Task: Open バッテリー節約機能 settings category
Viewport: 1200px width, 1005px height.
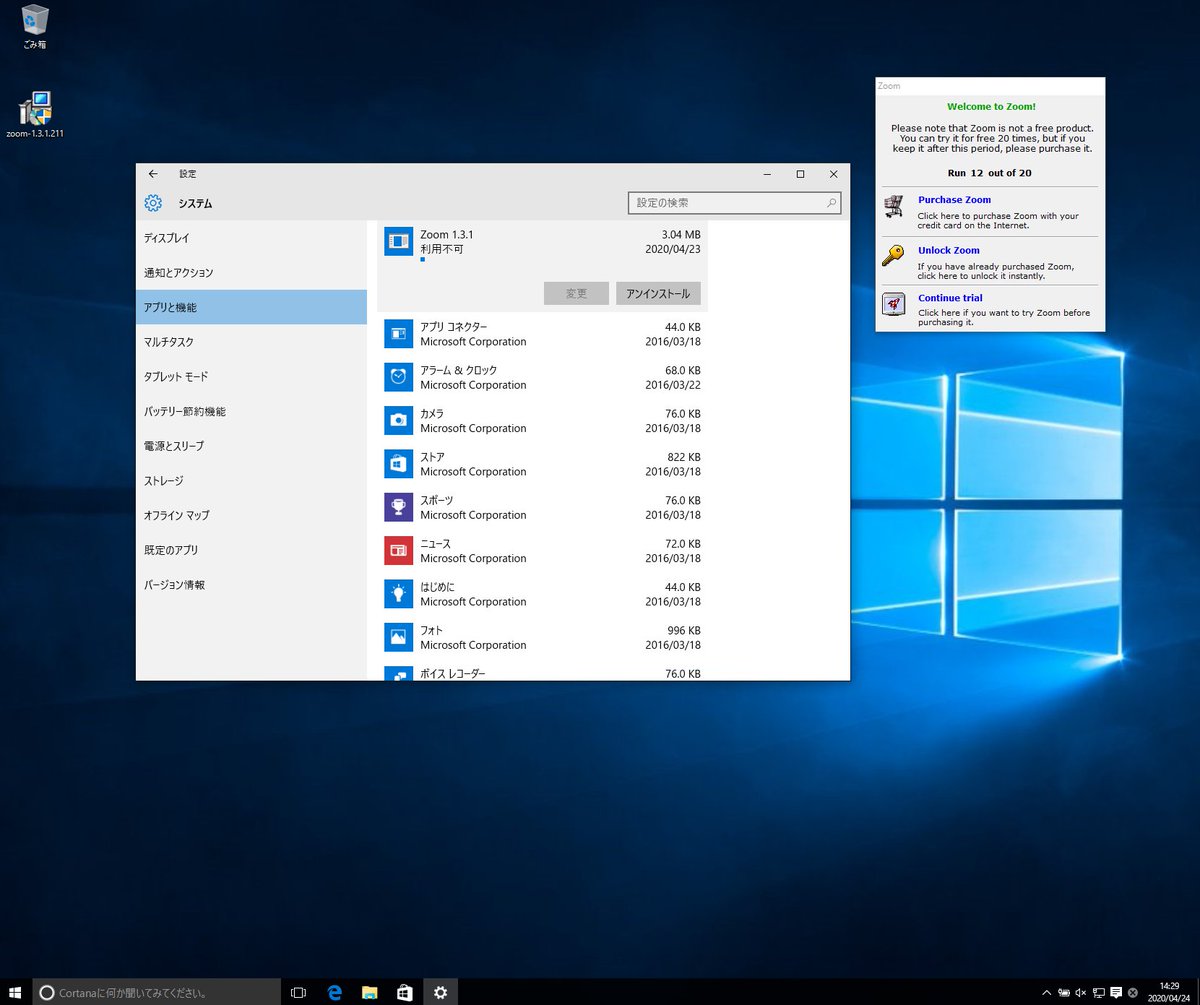Action: click(251, 411)
